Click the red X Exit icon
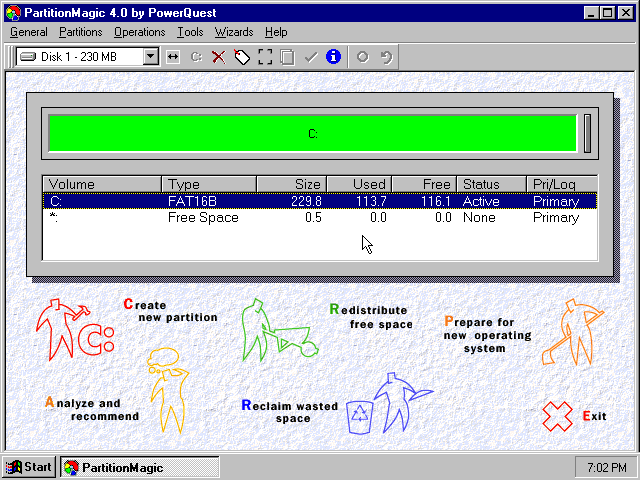The height and width of the screenshot is (480, 640). [x=557, y=416]
